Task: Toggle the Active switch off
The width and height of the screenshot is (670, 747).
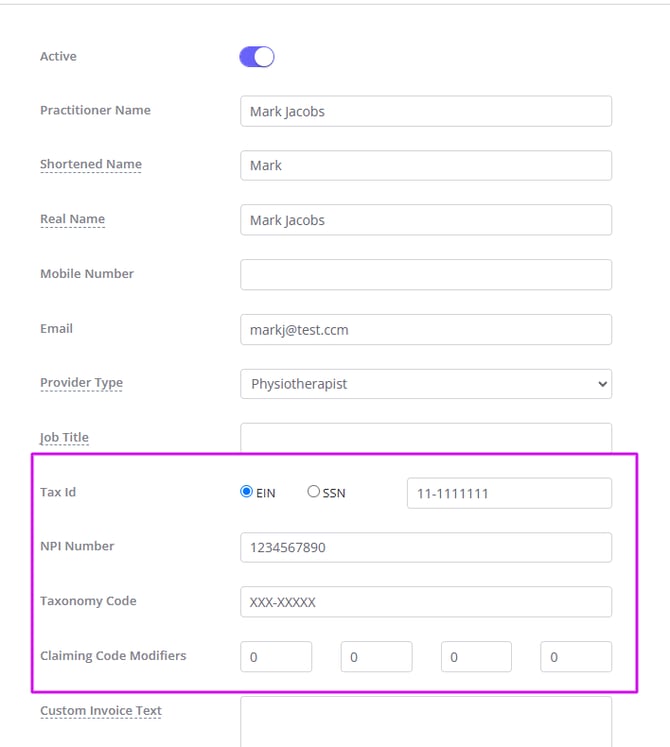Action: (x=256, y=57)
